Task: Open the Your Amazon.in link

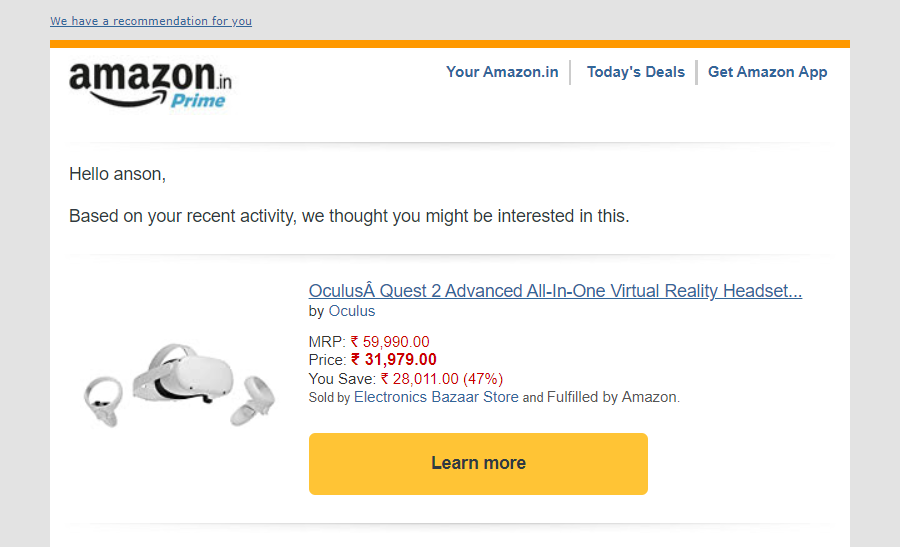Action: coord(502,72)
